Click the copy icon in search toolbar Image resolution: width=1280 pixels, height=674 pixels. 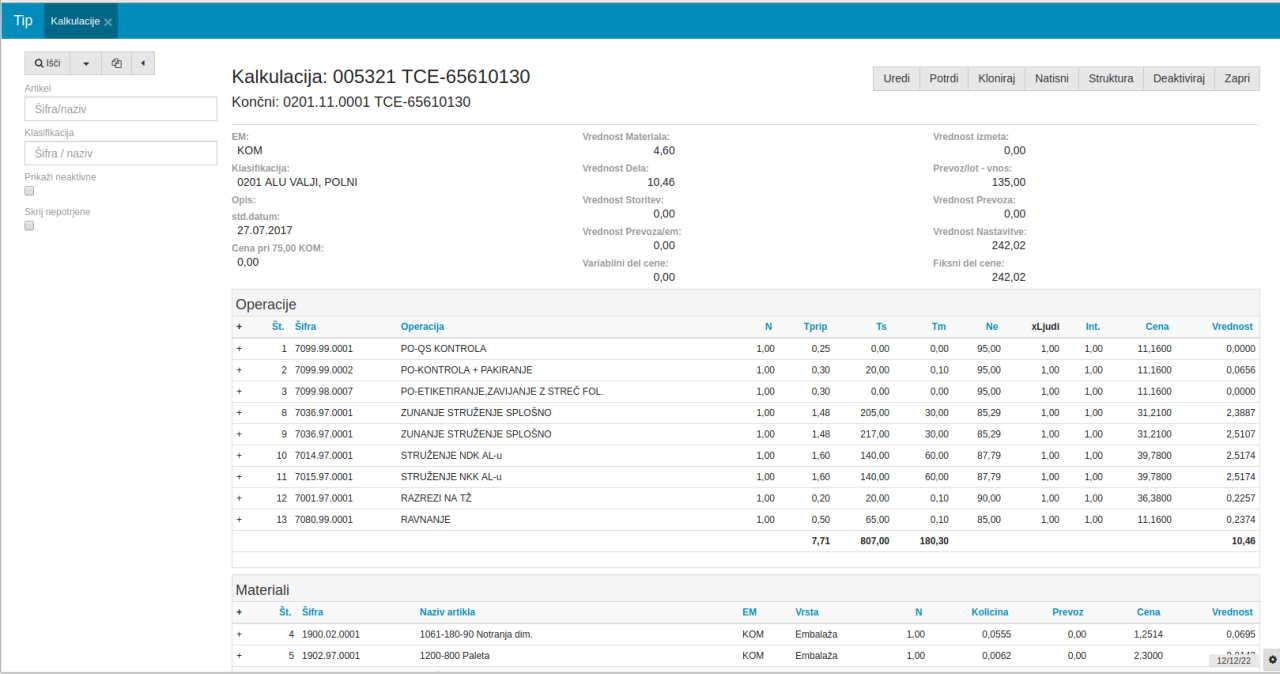click(116, 63)
